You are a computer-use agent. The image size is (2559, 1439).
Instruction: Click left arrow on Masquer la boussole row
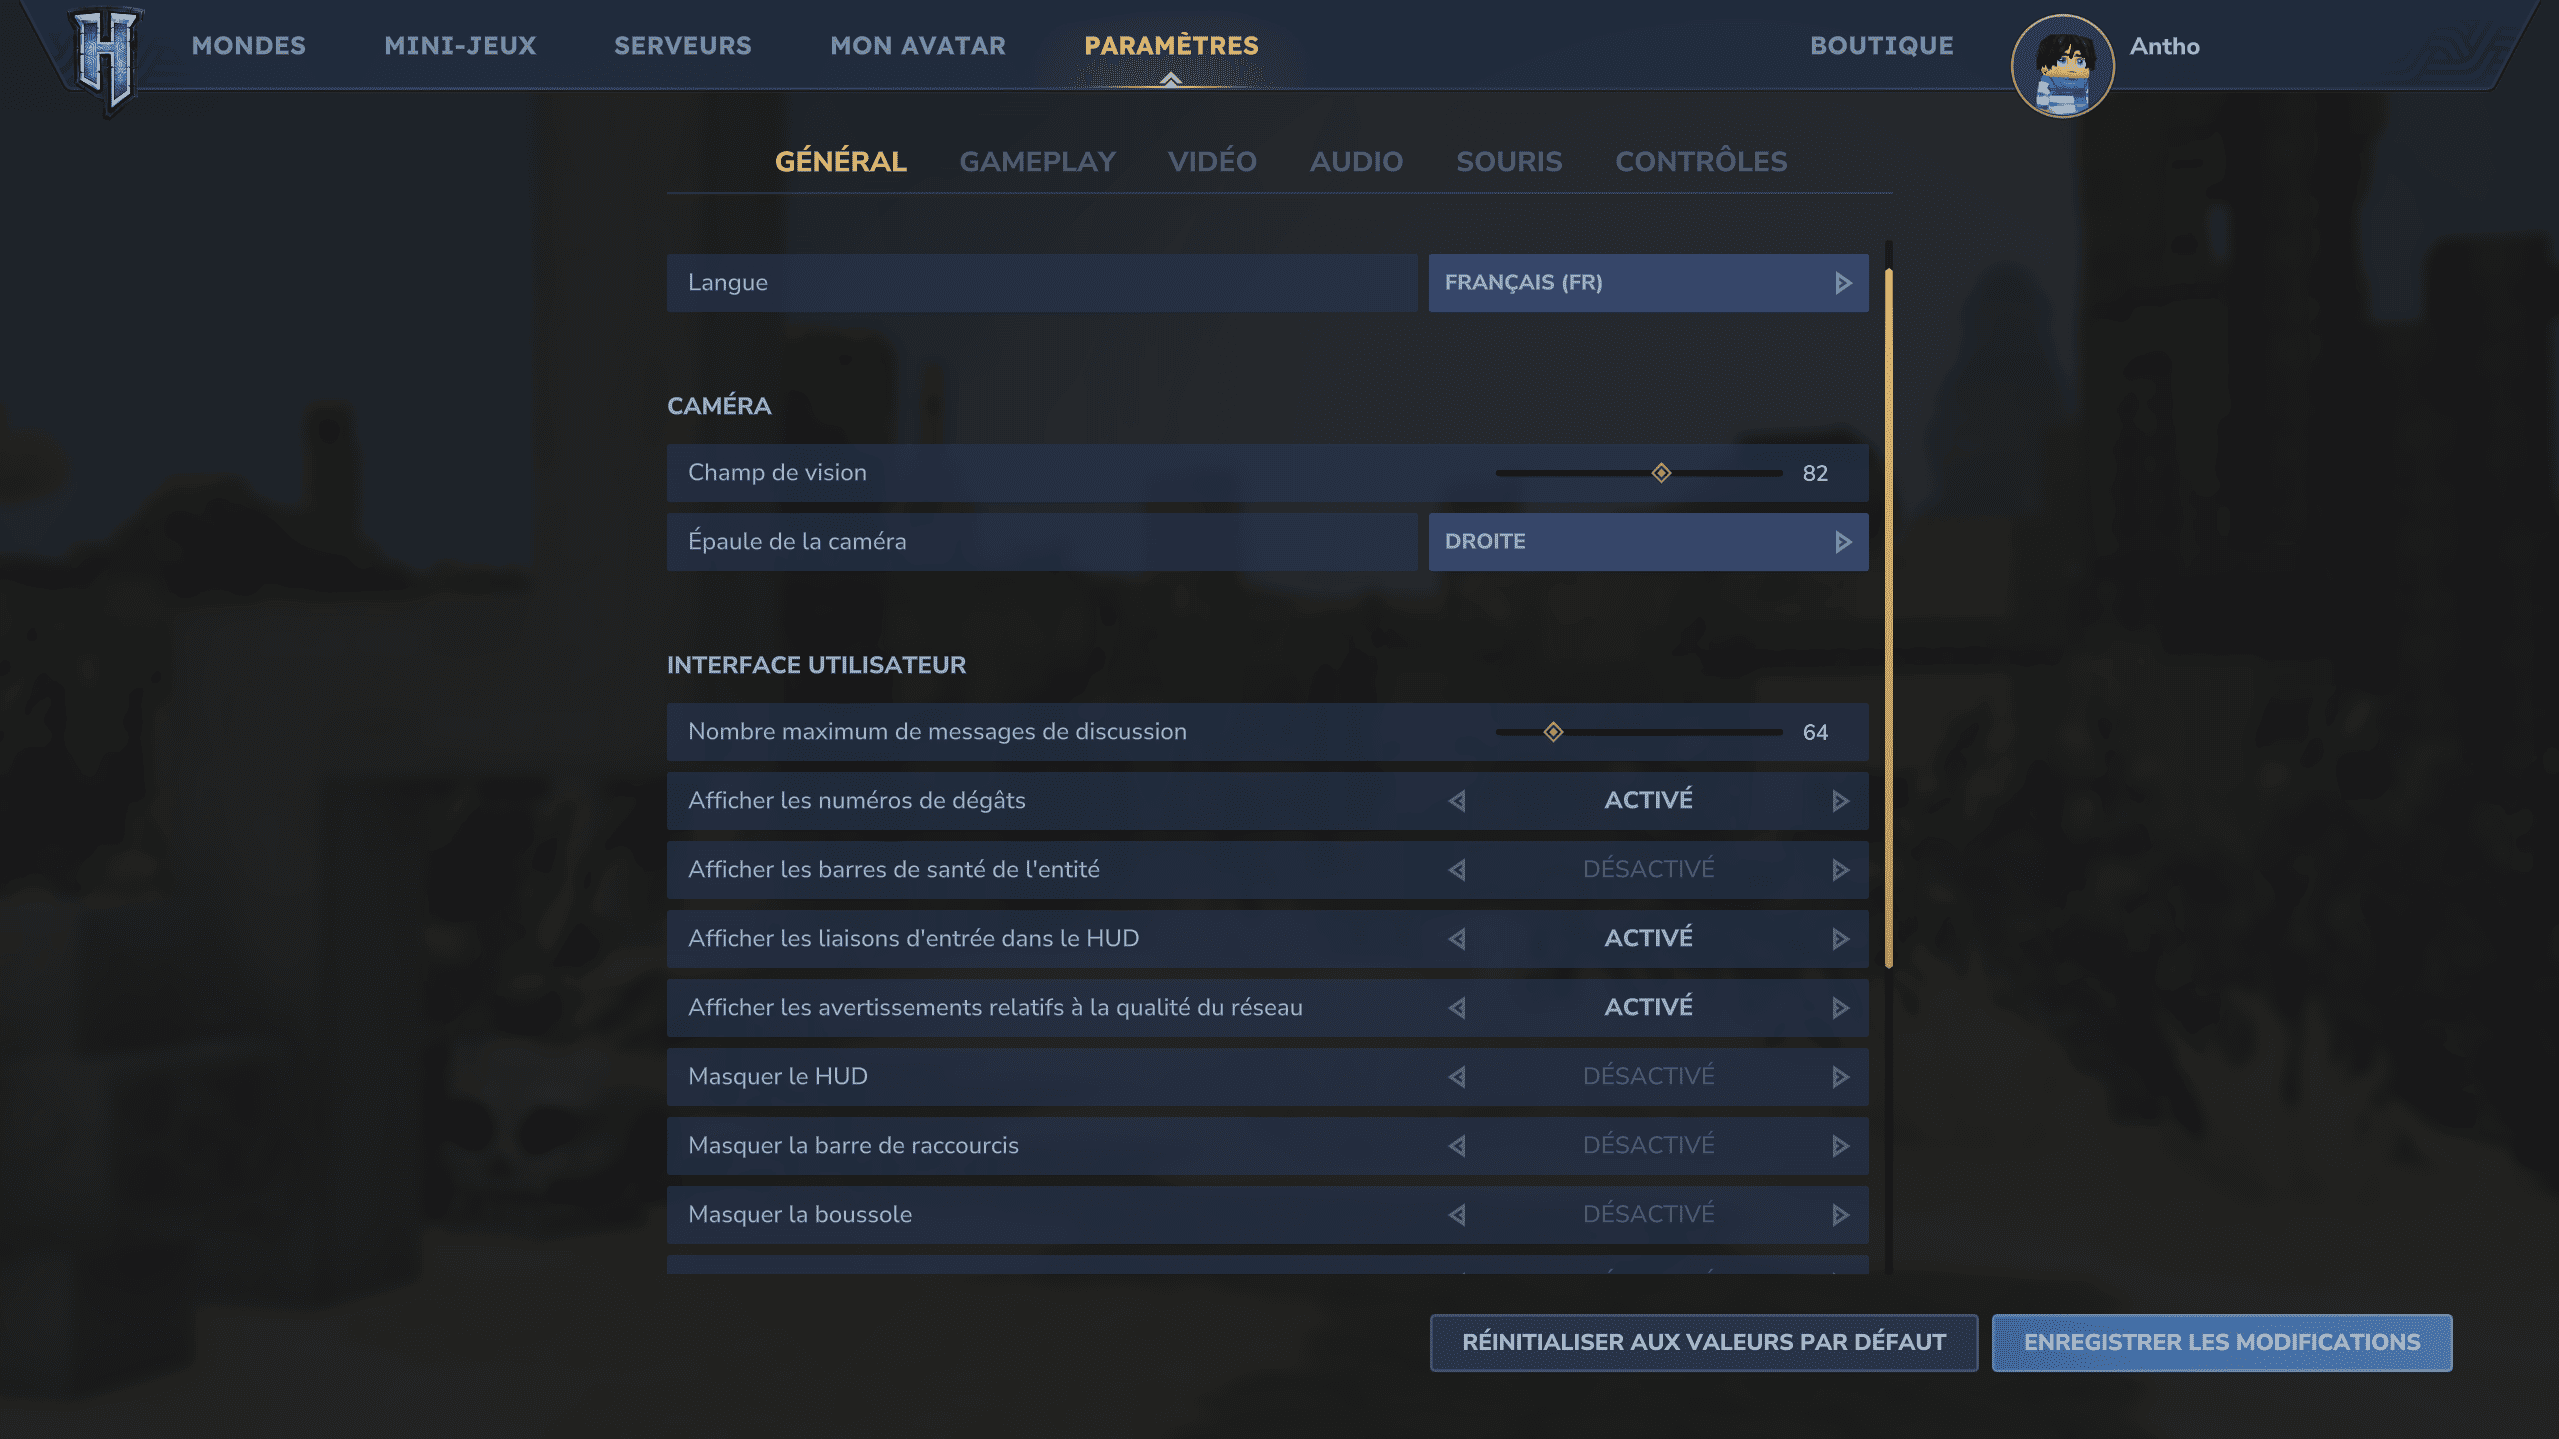click(x=1457, y=1215)
